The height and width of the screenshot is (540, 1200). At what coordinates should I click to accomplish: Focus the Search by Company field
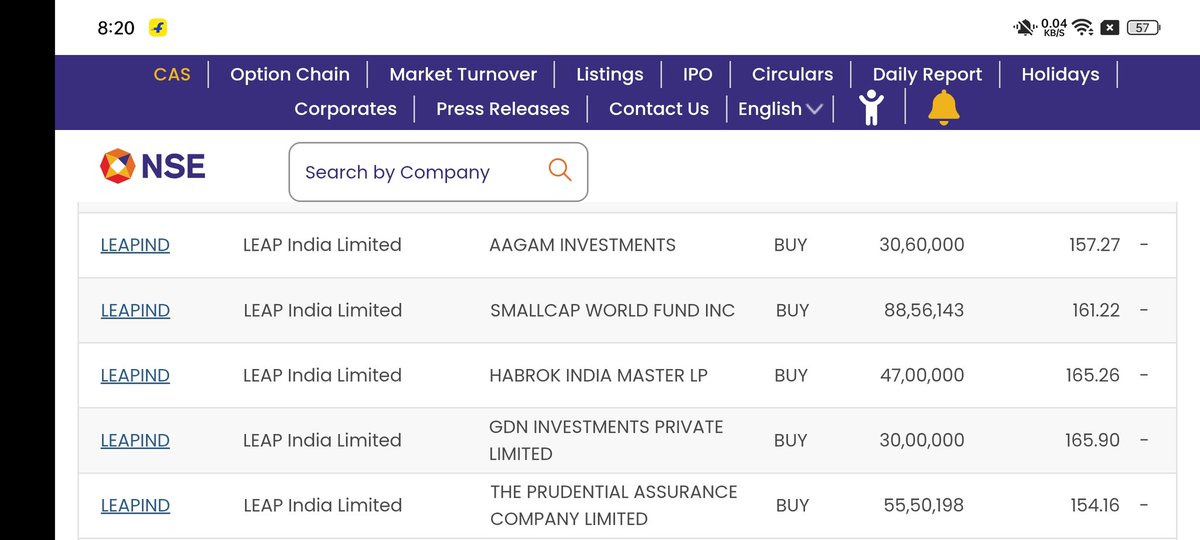pos(438,172)
